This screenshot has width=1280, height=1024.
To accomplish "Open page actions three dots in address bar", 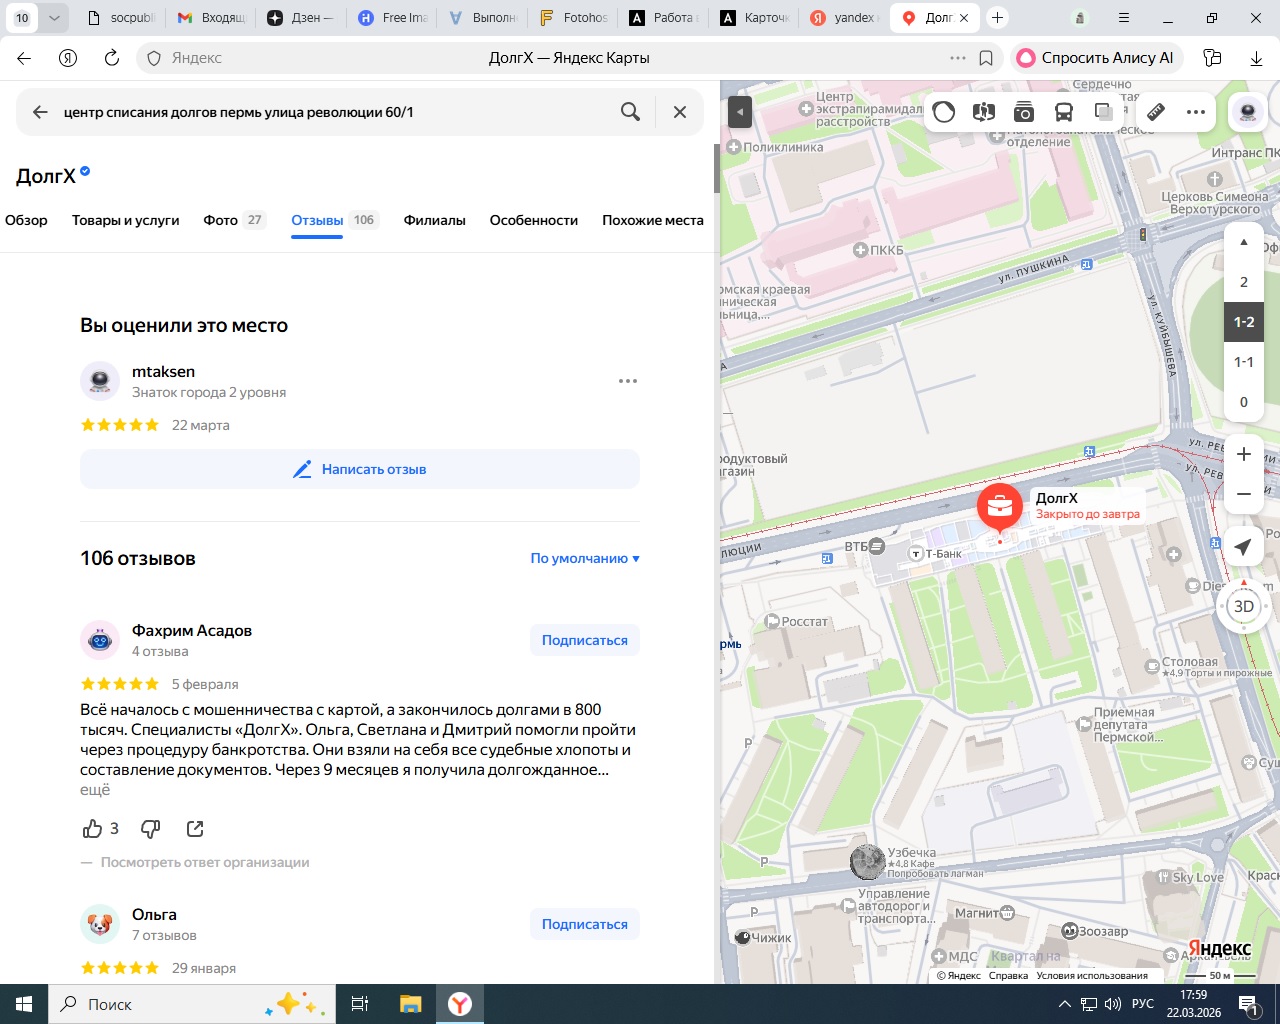I will pos(958,58).
